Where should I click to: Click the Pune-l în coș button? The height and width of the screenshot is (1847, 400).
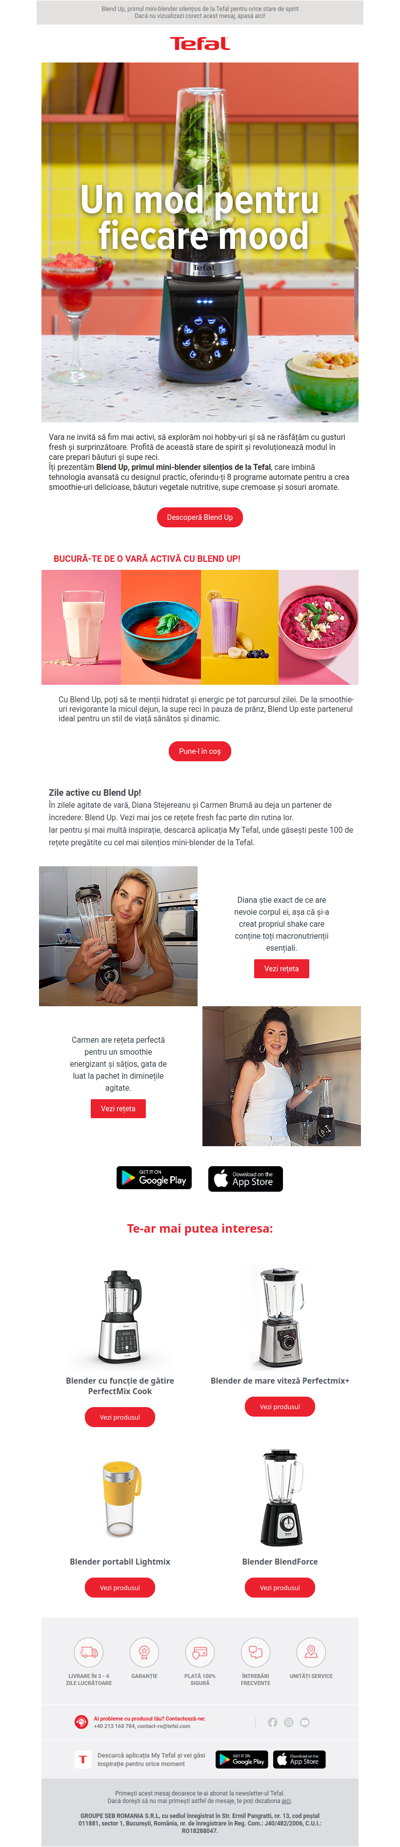(x=200, y=751)
